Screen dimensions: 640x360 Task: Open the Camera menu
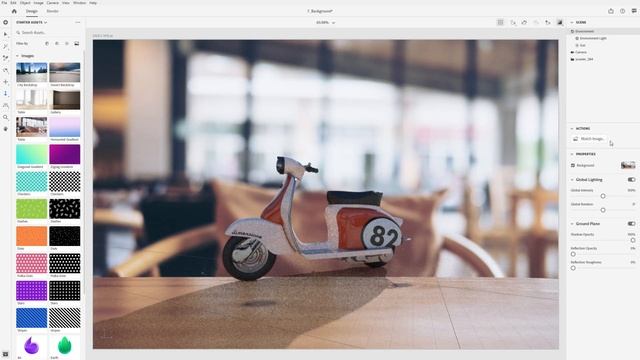tap(53, 3)
